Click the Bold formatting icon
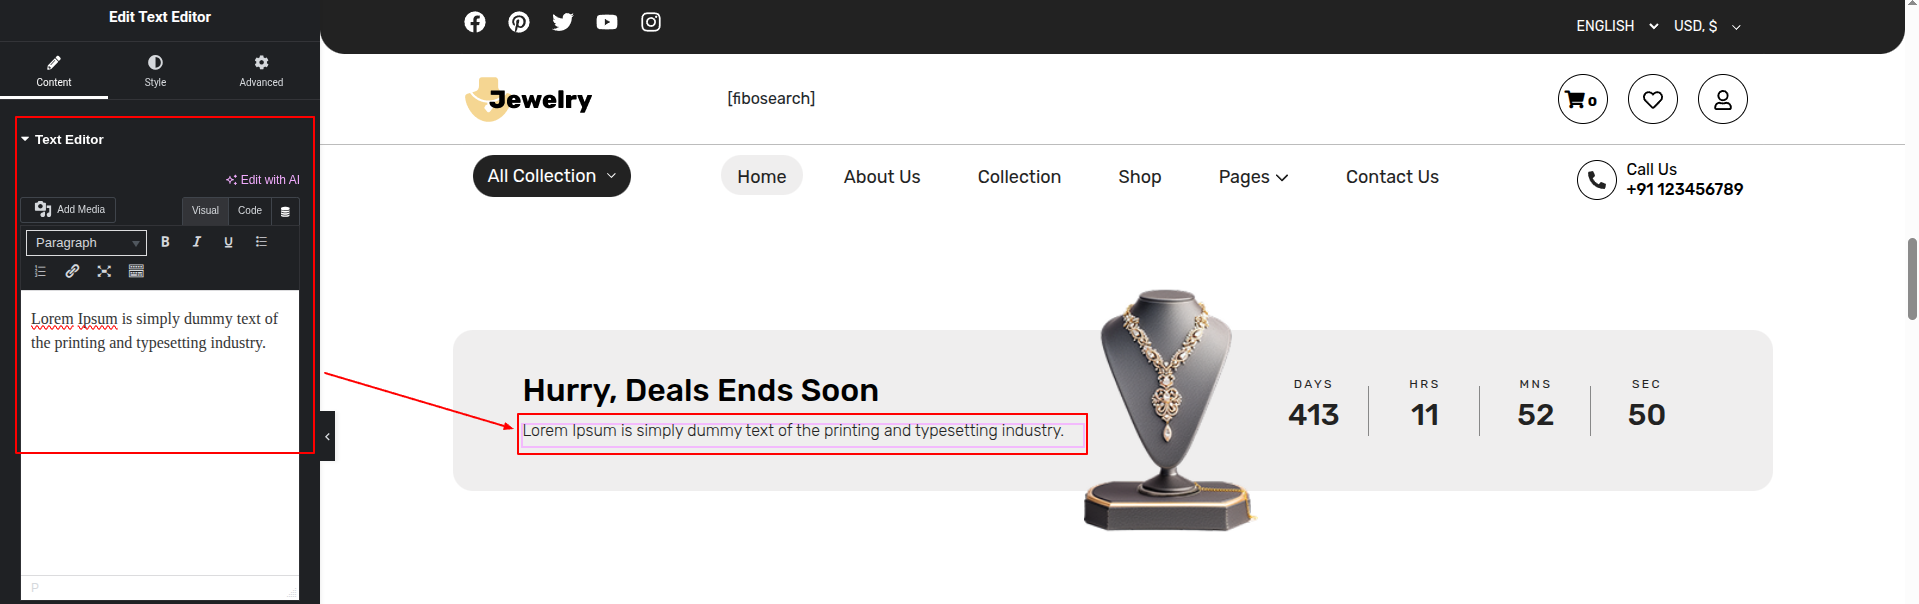Viewport: 1919px width, 604px height. click(165, 242)
